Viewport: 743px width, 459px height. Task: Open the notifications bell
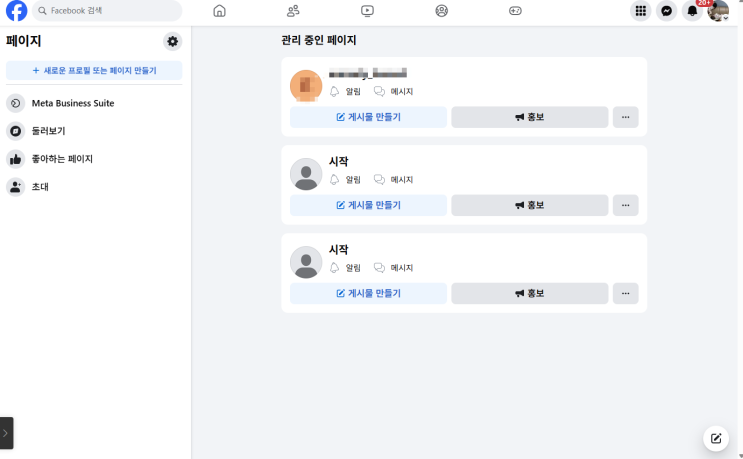pyautogui.click(x=692, y=11)
